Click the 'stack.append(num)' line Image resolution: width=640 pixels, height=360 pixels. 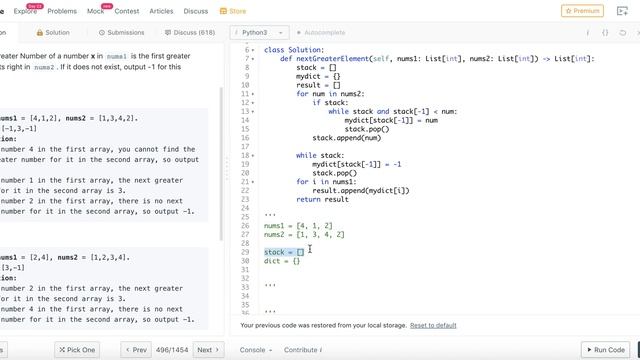tap(347, 138)
